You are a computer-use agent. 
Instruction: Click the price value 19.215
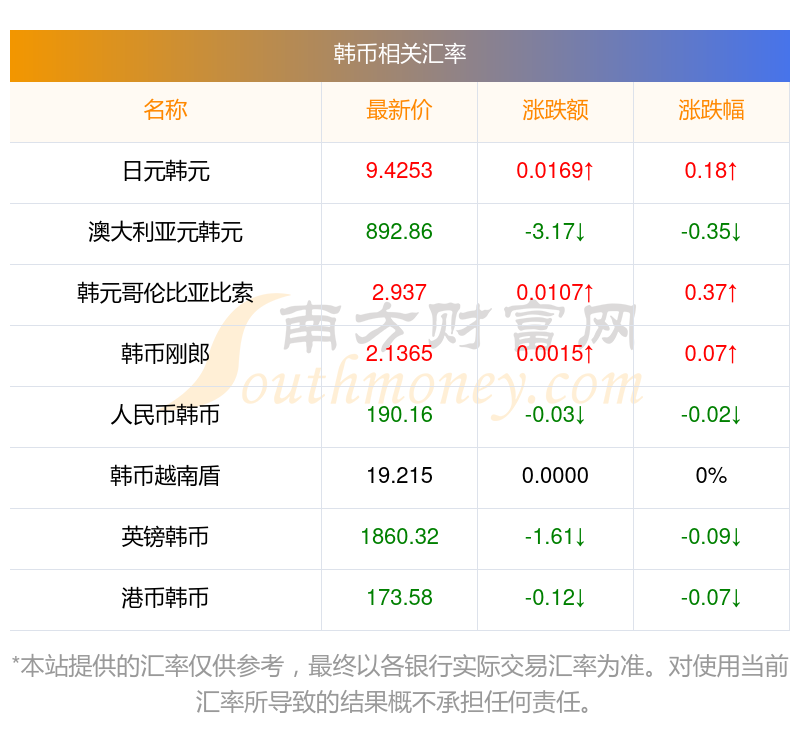point(399,476)
